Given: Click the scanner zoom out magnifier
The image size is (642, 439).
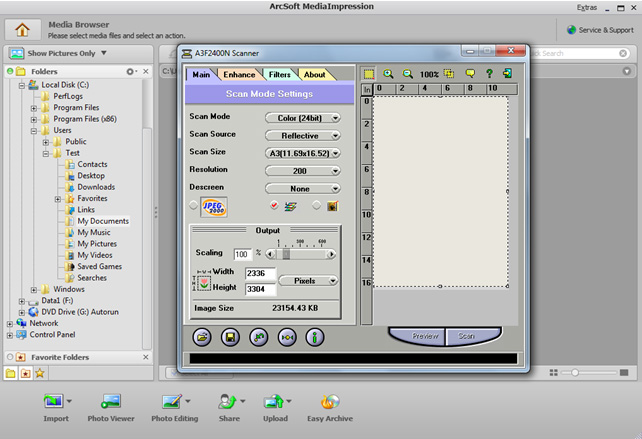Looking at the screenshot, I should tap(407, 74).
